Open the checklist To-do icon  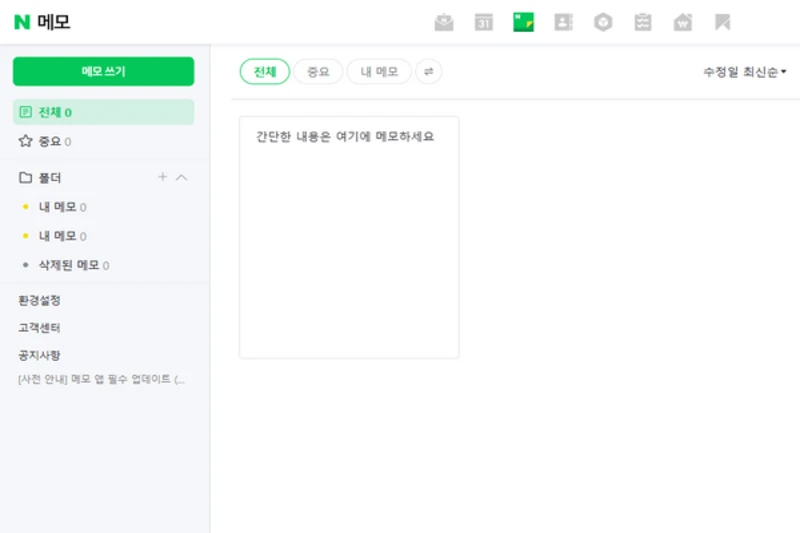point(643,22)
